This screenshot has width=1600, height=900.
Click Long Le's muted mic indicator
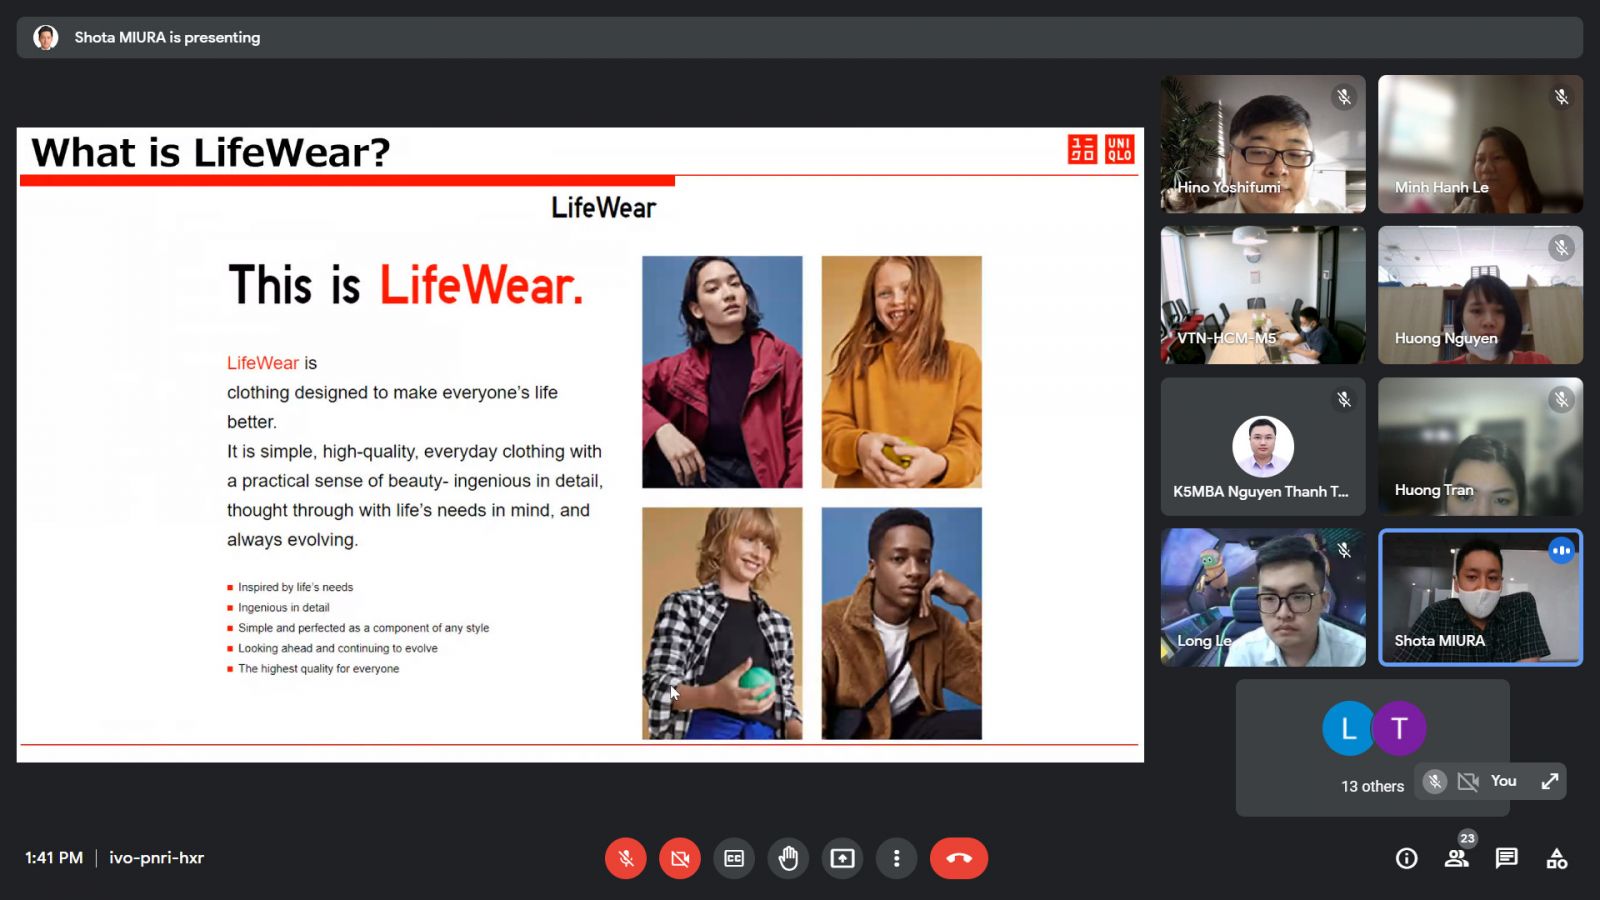tap(1344, 550)
